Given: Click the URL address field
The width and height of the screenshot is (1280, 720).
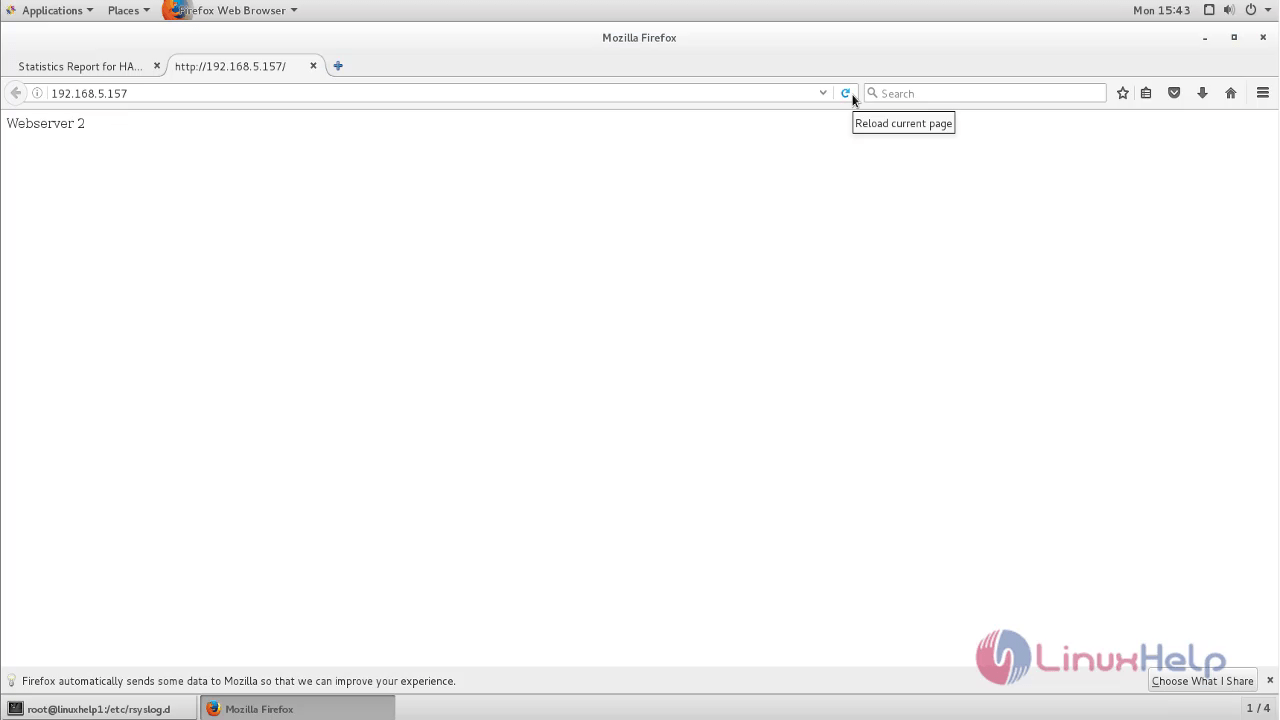Looking at the screenshot, I should point(430,93).
